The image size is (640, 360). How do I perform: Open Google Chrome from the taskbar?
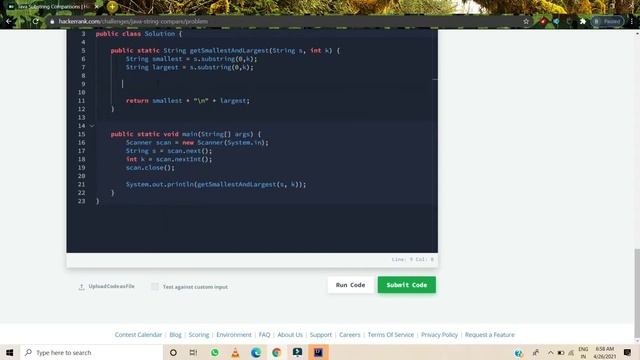(x=277, y=352)
